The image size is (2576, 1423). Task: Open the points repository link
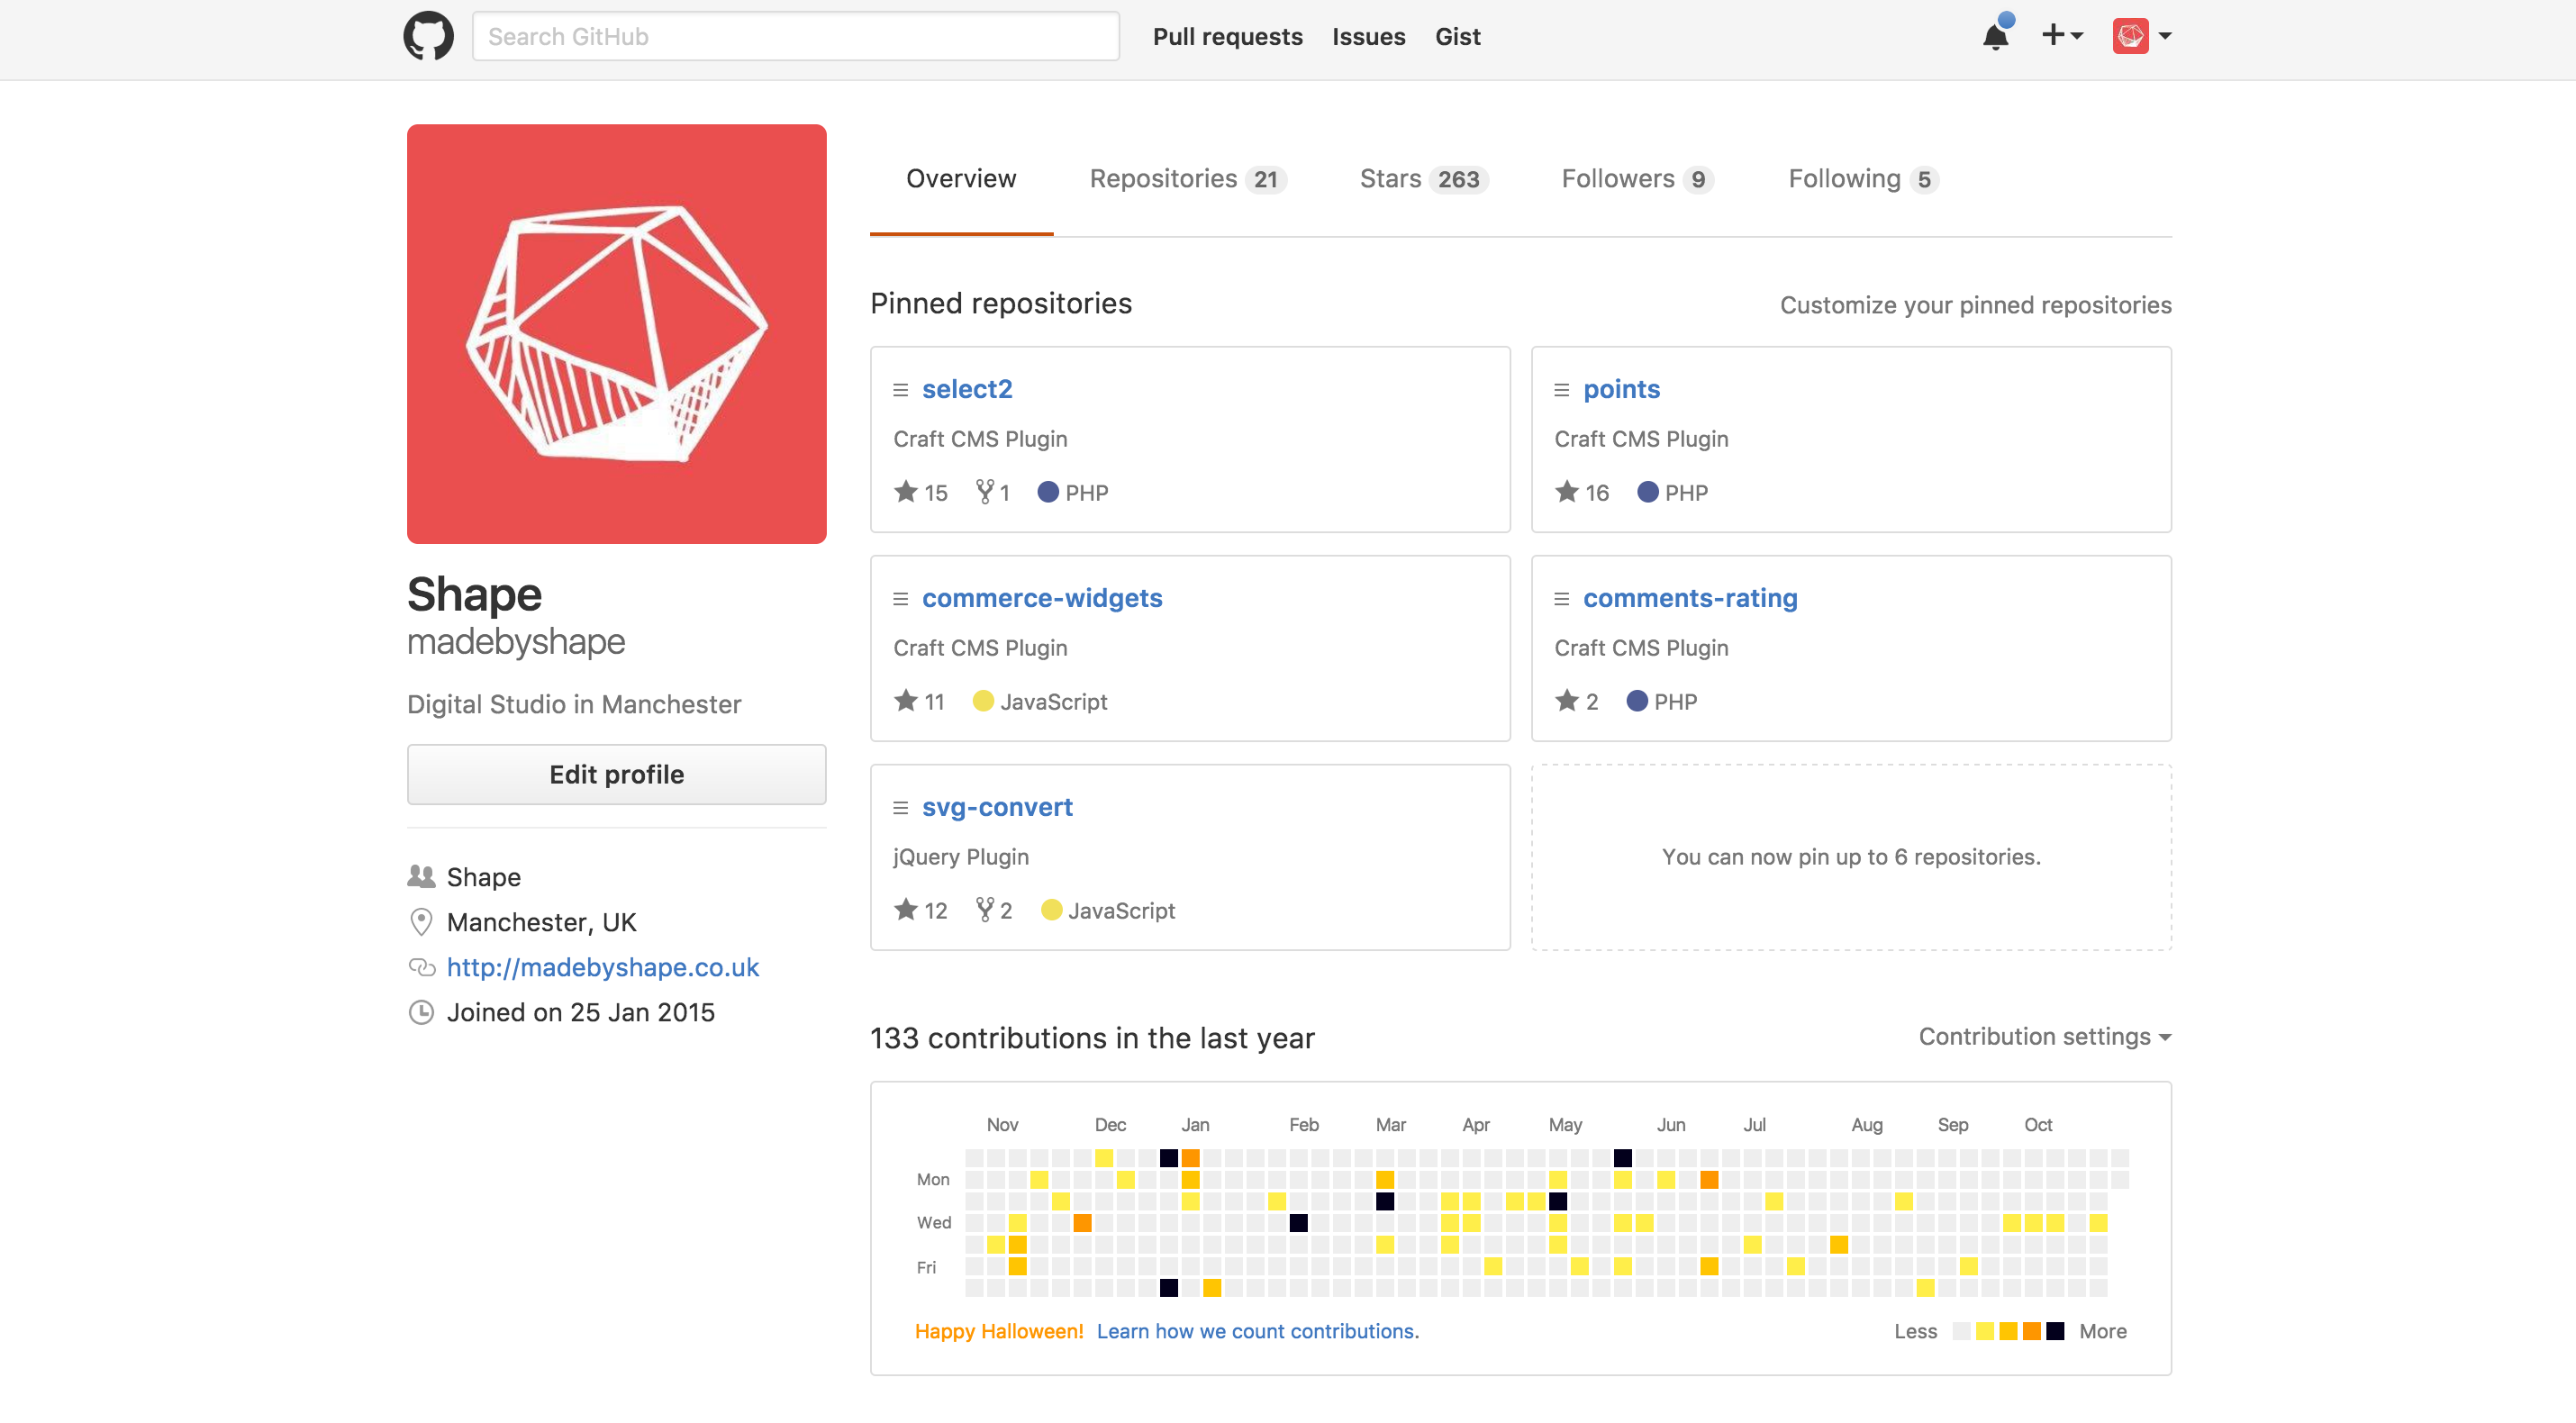(x=1621, y=389)
